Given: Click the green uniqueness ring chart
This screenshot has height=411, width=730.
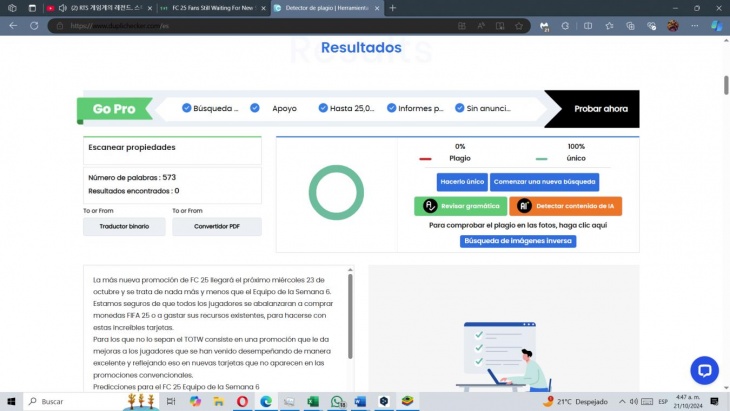Looking at the screenshot, I should tap(336, 192).
